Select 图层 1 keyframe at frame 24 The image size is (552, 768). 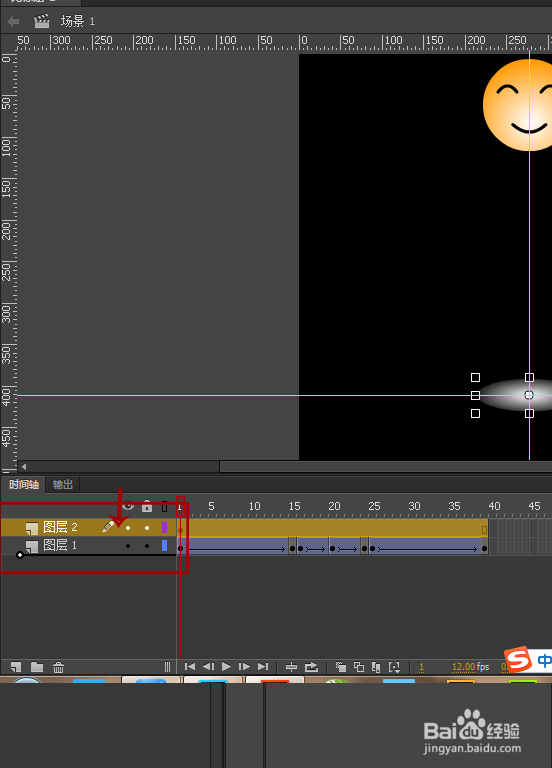[x=364, y=546]
